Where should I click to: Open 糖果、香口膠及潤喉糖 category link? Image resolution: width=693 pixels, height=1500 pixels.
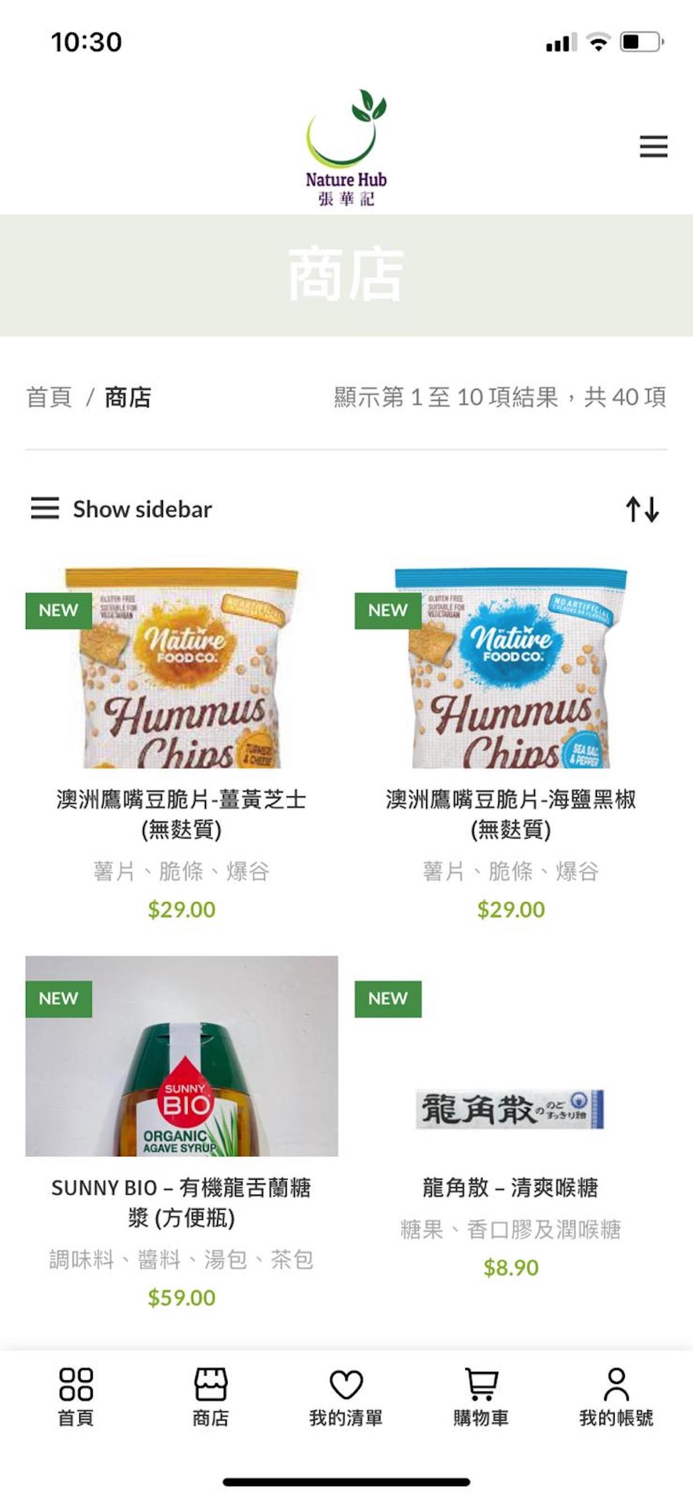511,1230
